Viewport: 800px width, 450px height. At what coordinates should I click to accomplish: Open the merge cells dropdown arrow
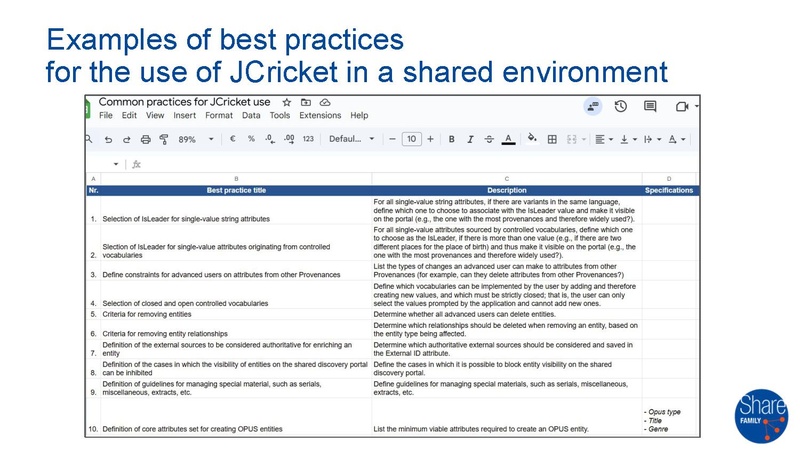tap(584, 139)
